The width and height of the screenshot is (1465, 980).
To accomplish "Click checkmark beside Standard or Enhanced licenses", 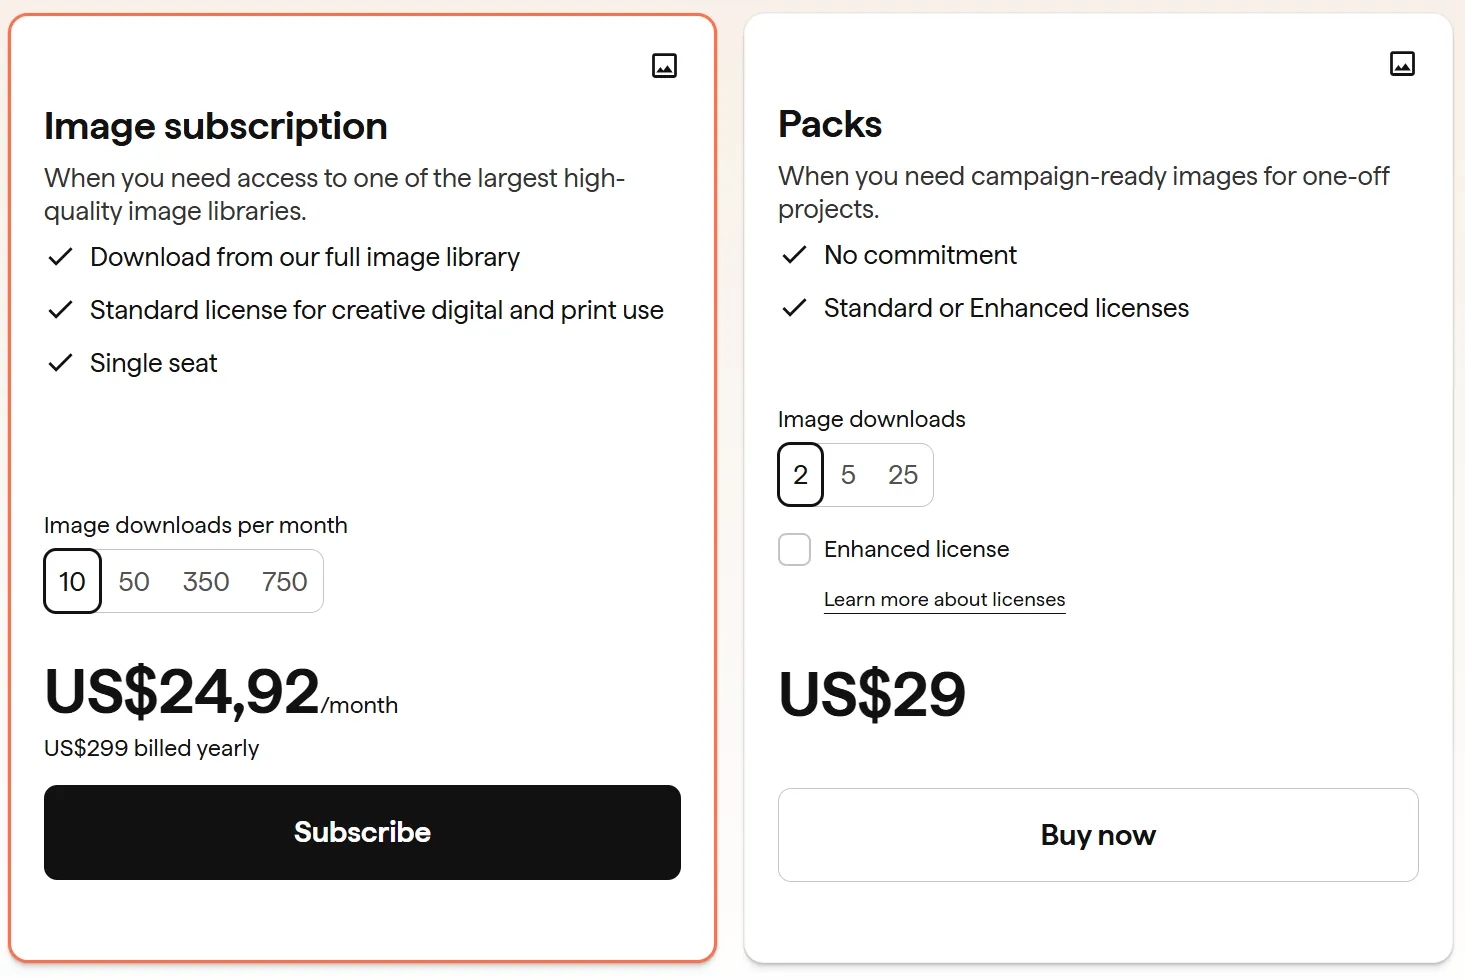I will [794, 308].
